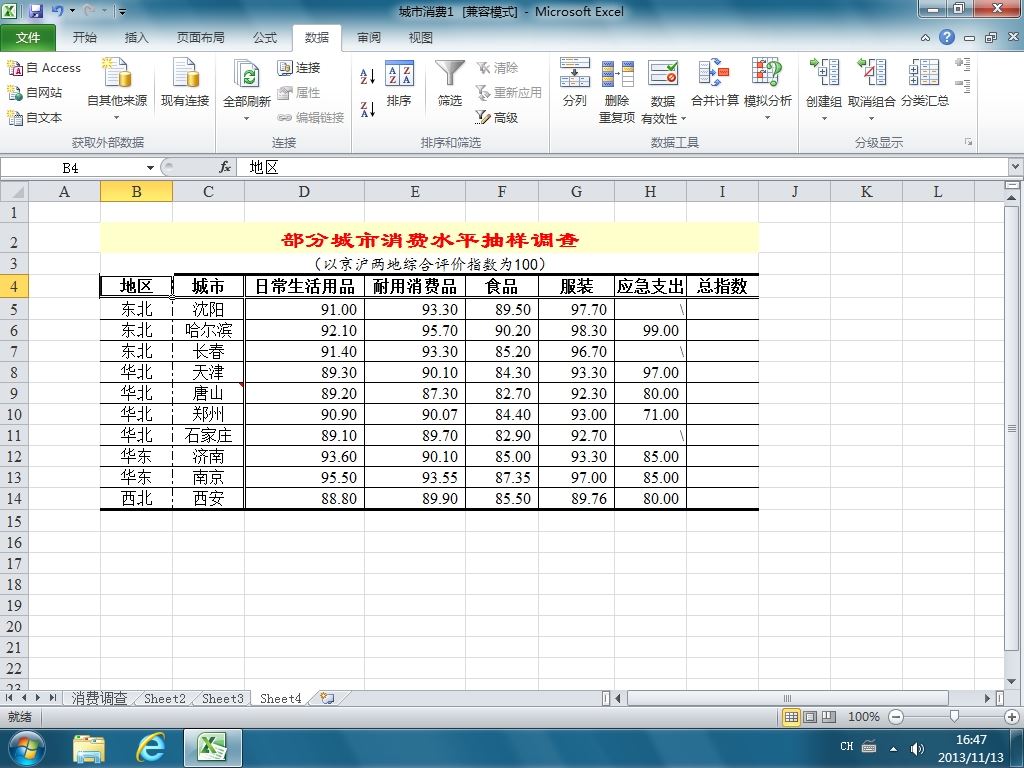
Task: Open the Sheet3 tab
Action: pyautogui.click(x=223, y=698)
